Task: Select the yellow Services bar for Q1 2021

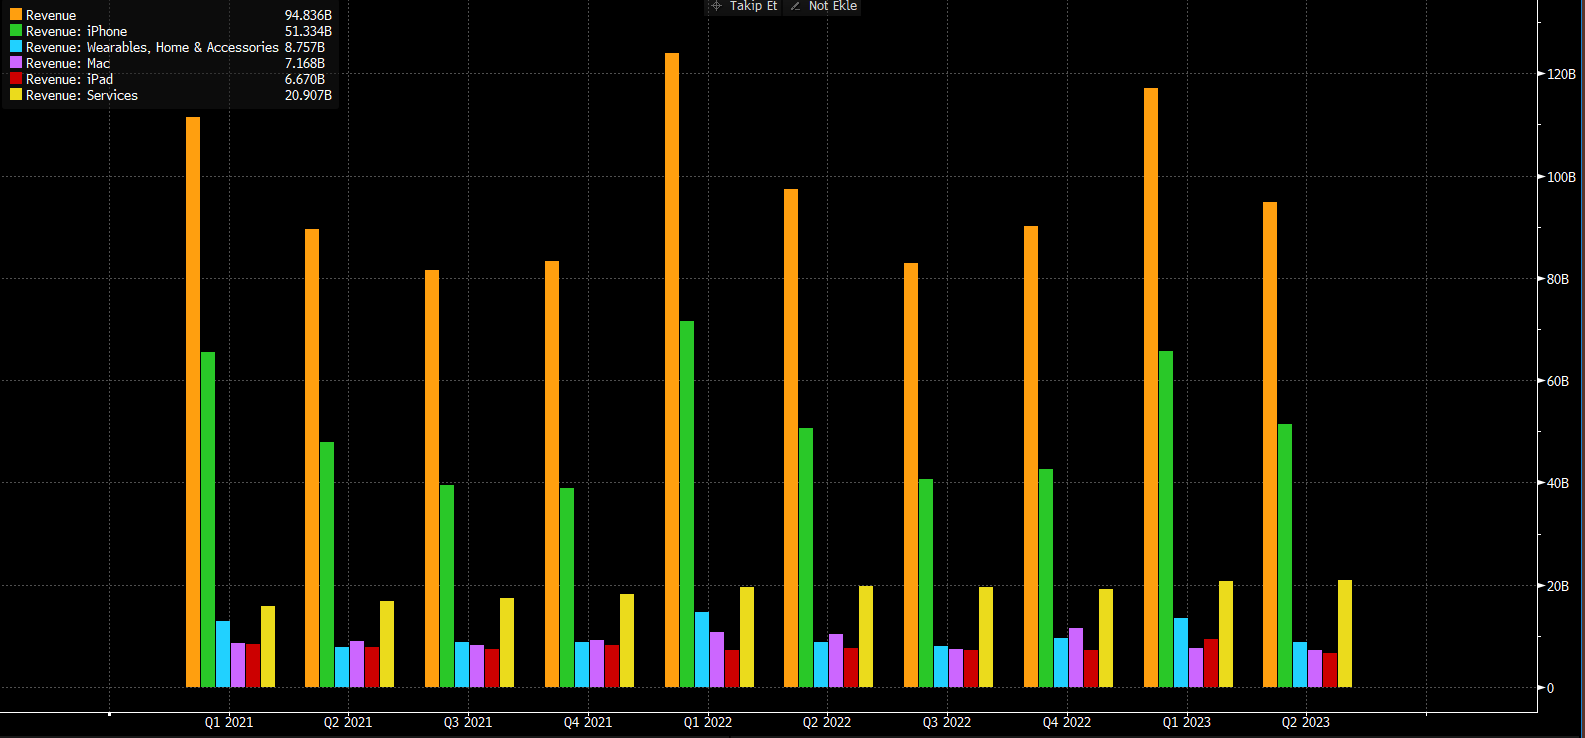Action: 268,646
